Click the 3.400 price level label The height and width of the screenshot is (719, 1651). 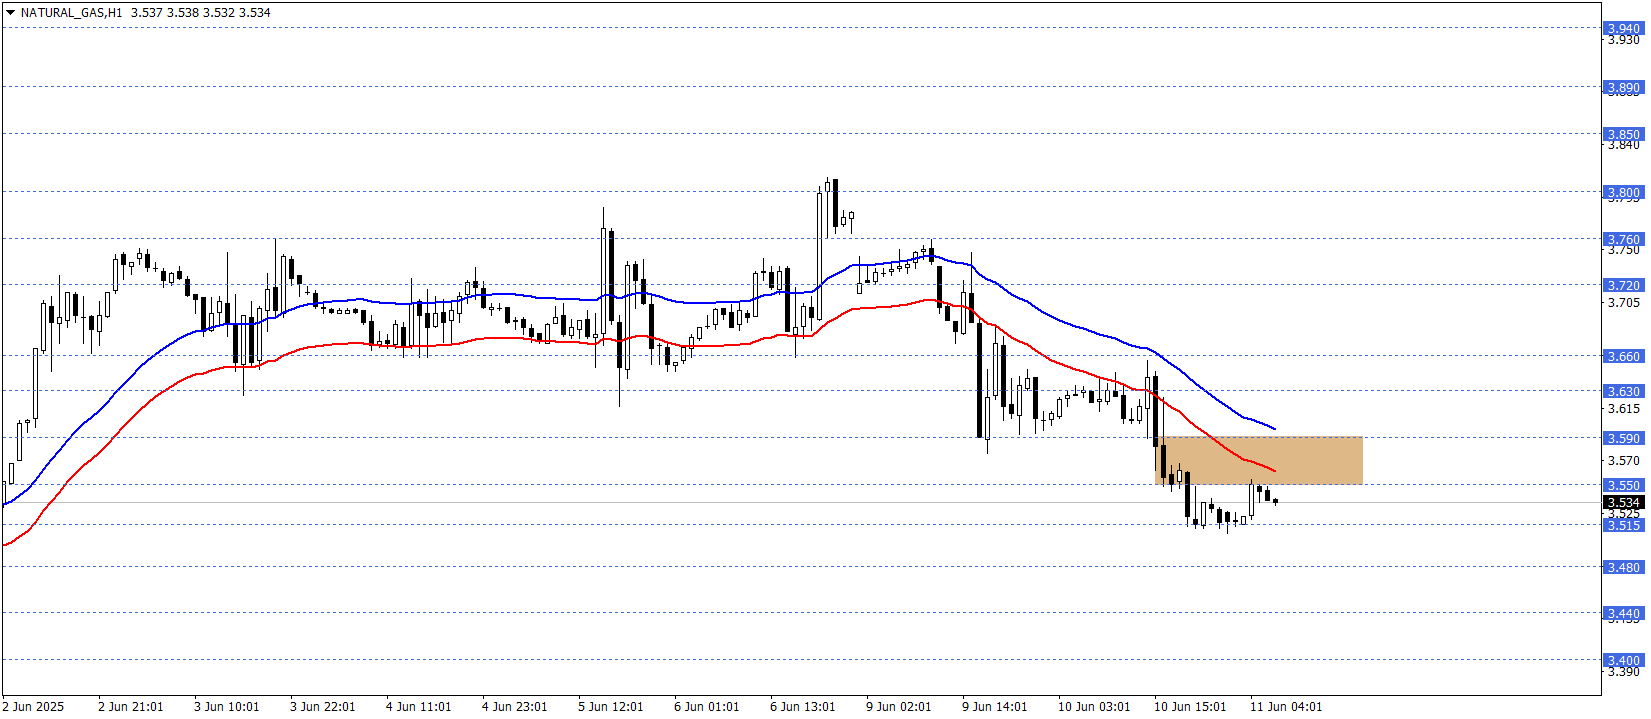coord(1624,661)
